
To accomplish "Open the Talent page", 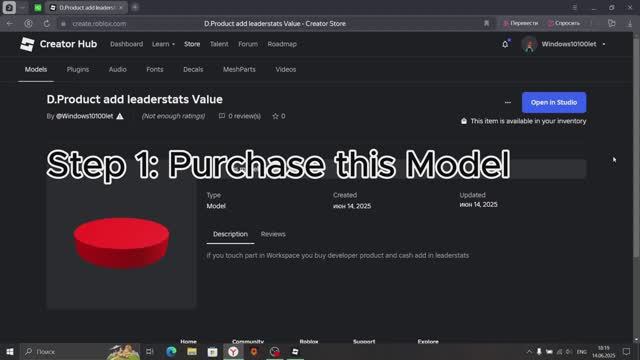I will point(219,44).
